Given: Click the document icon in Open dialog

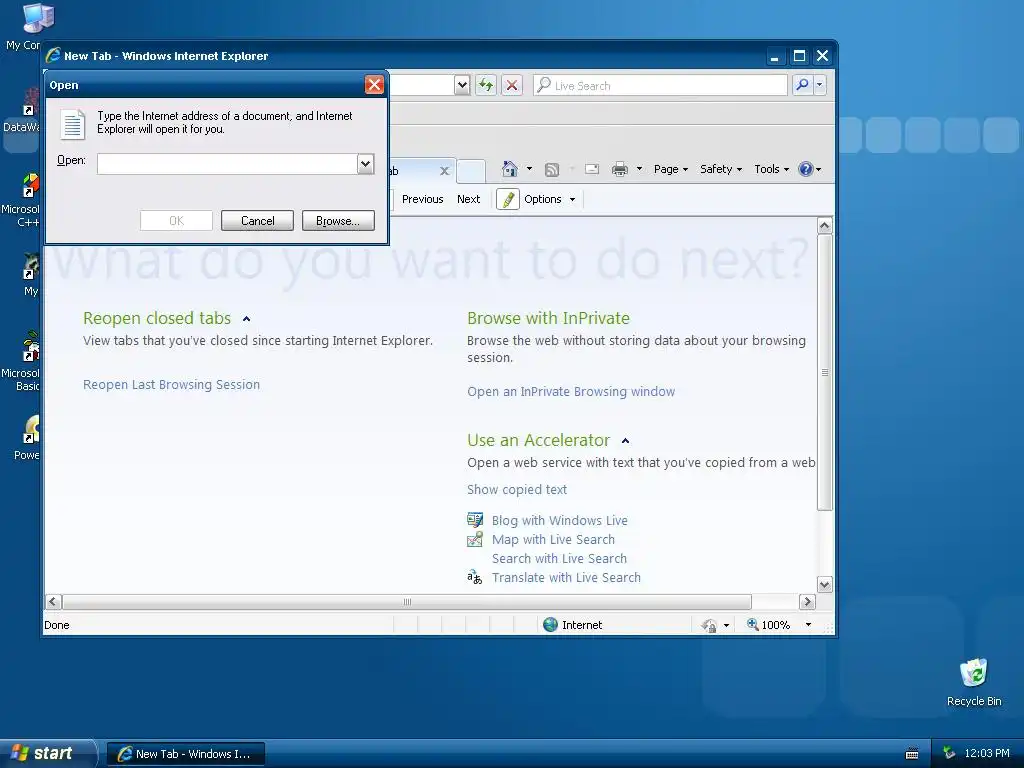Looking at the screenshot, I should pyautogui.click(x=72, y=124).
